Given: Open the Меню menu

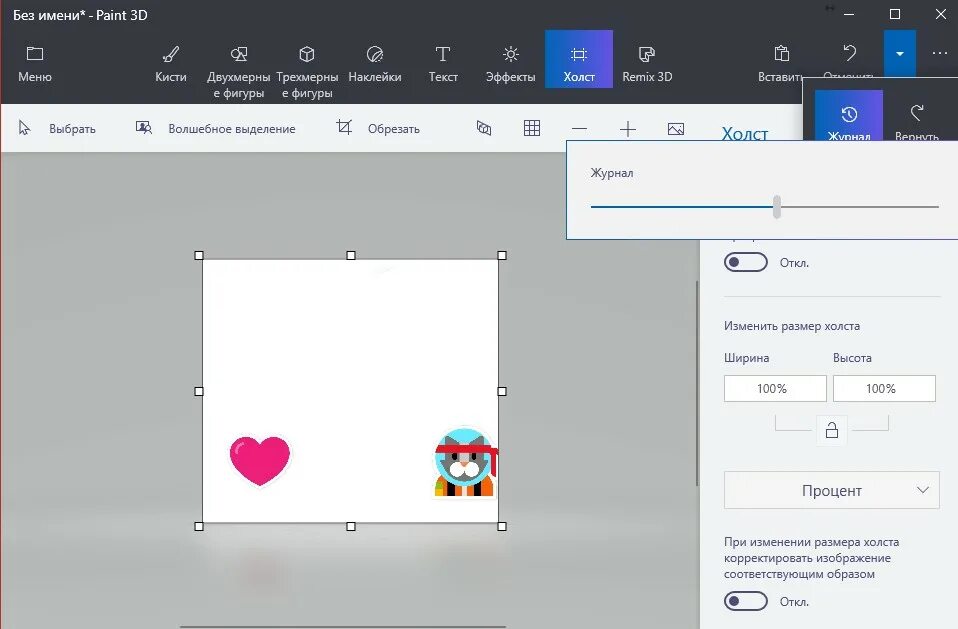Looking at the screenshot, I should click(34, 59).
